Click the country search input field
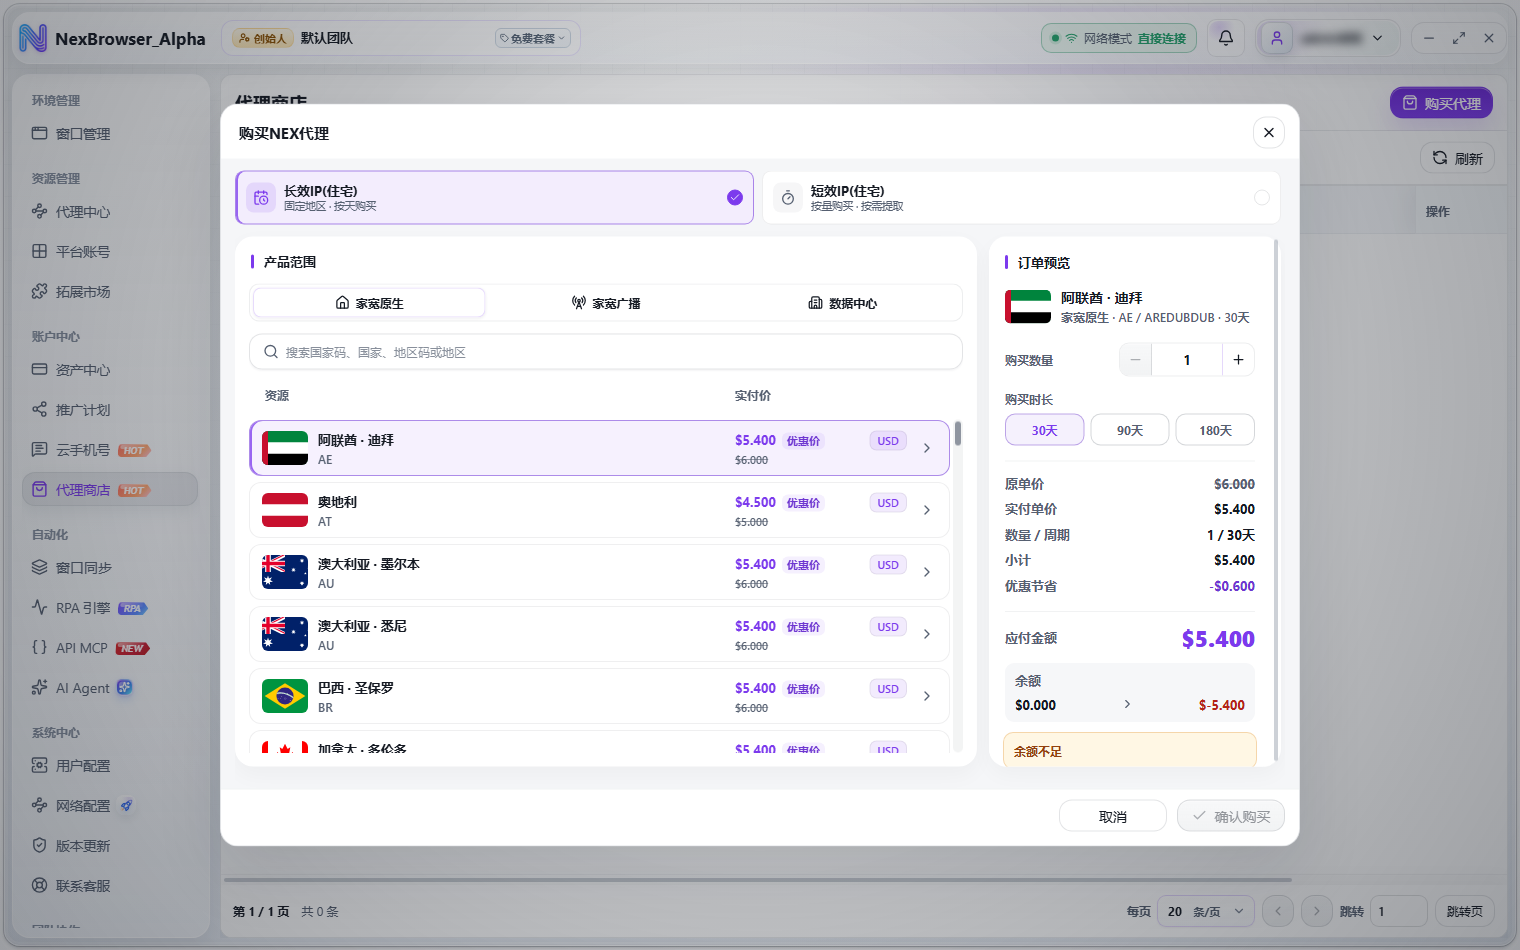The image size is (1520, 950). 606,352
